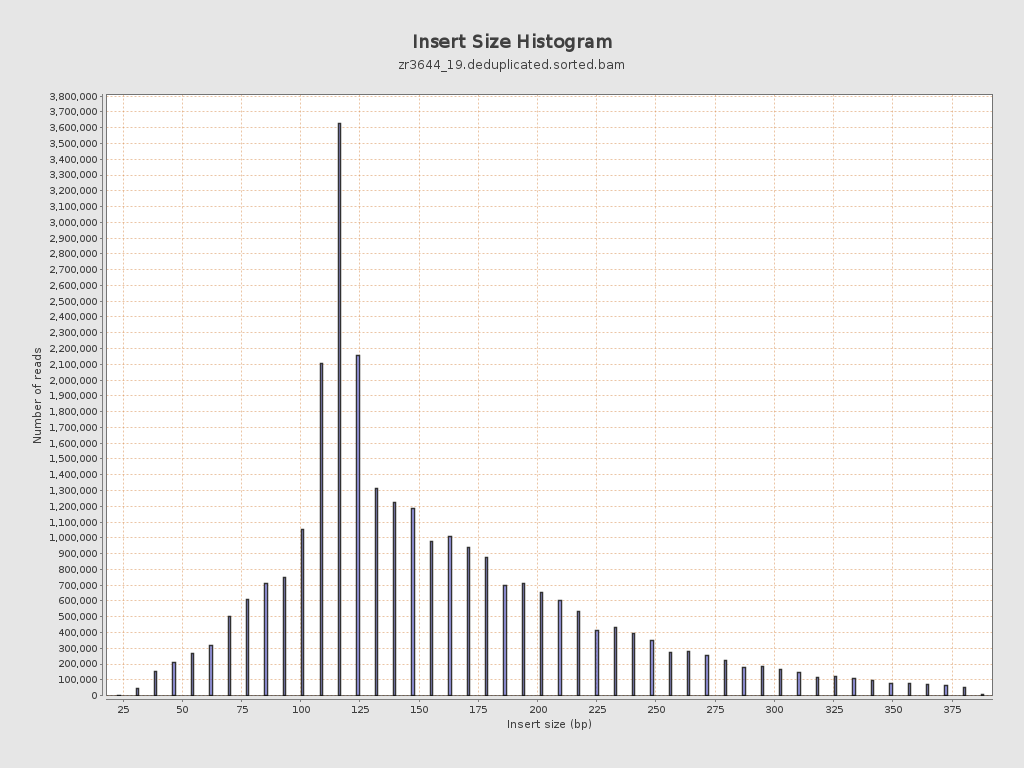Click the histogram bar at 100 bp
1024x768 pixels.
[x=302, y=613]
